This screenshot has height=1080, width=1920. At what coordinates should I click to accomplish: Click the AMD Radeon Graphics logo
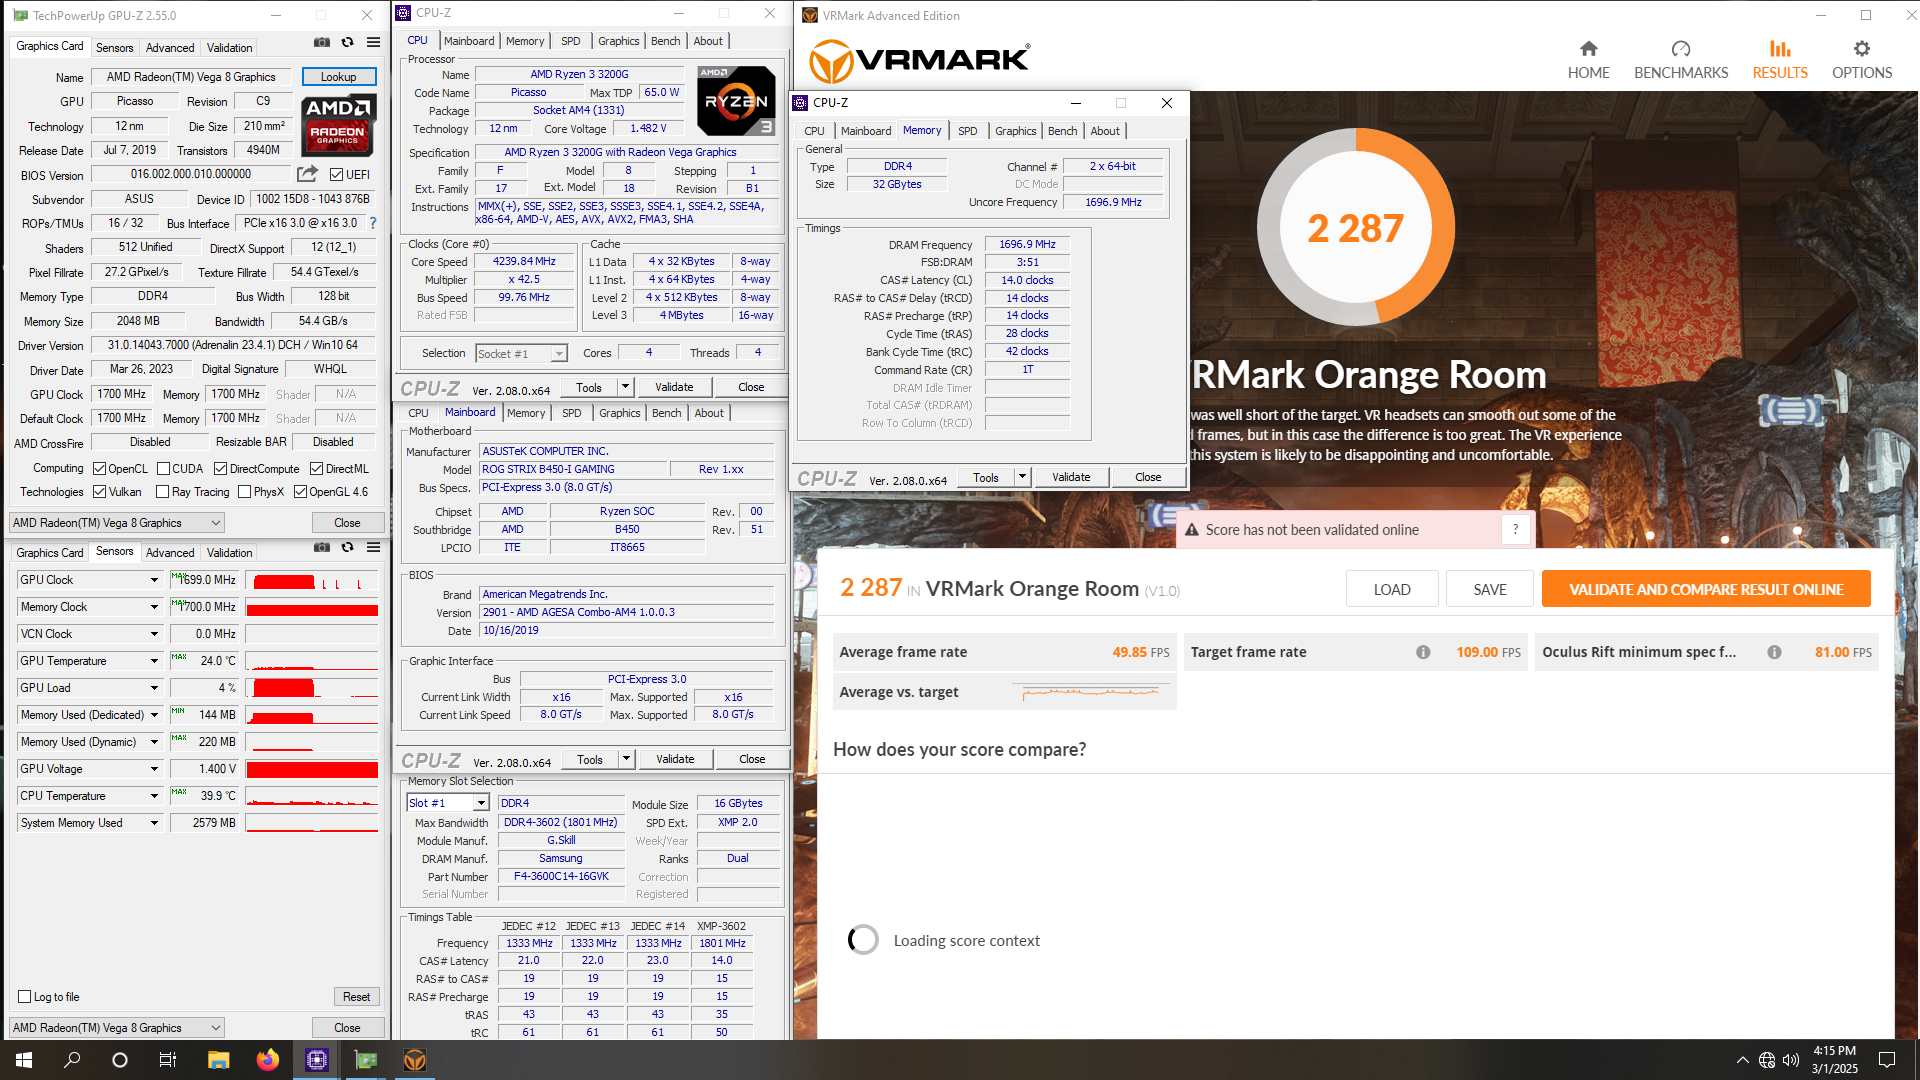(x=338, y=126)
